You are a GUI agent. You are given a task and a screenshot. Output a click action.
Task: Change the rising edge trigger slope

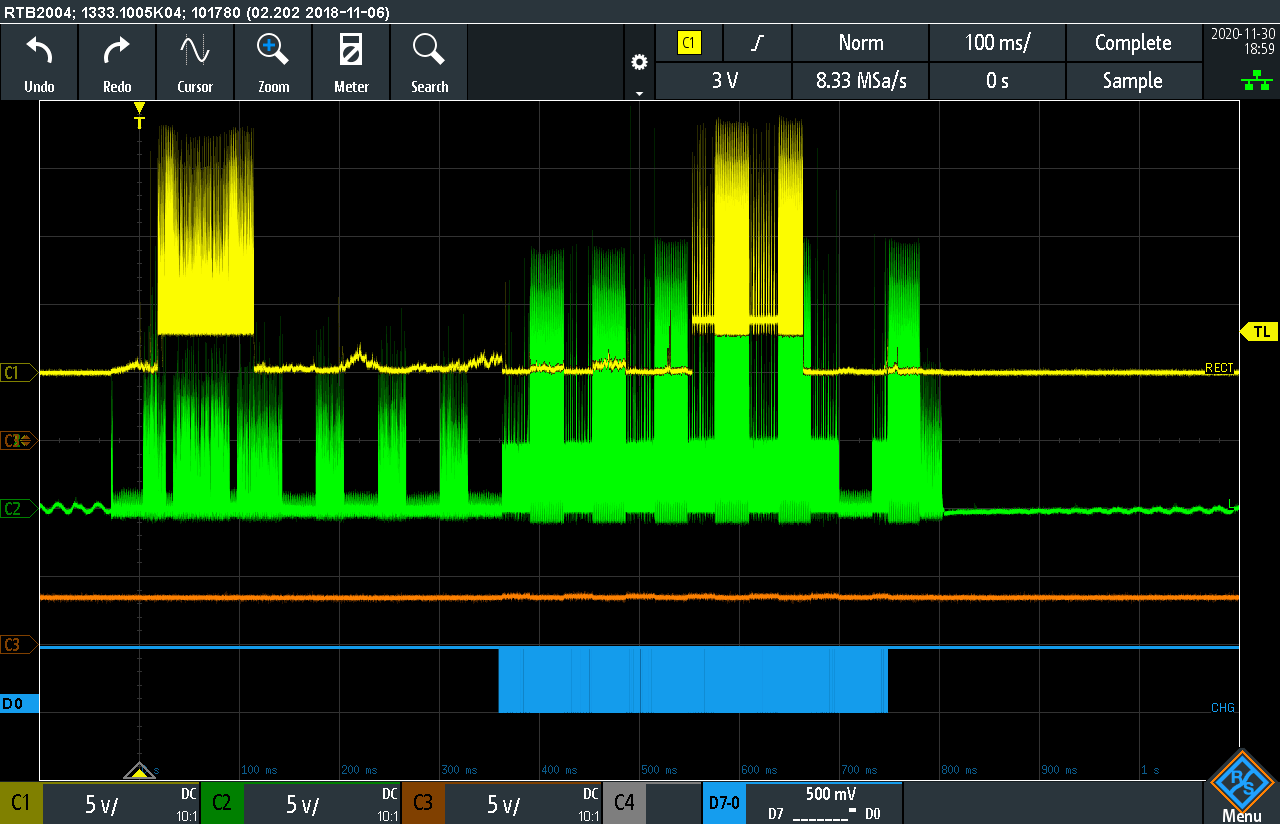[x=757, y=43]
